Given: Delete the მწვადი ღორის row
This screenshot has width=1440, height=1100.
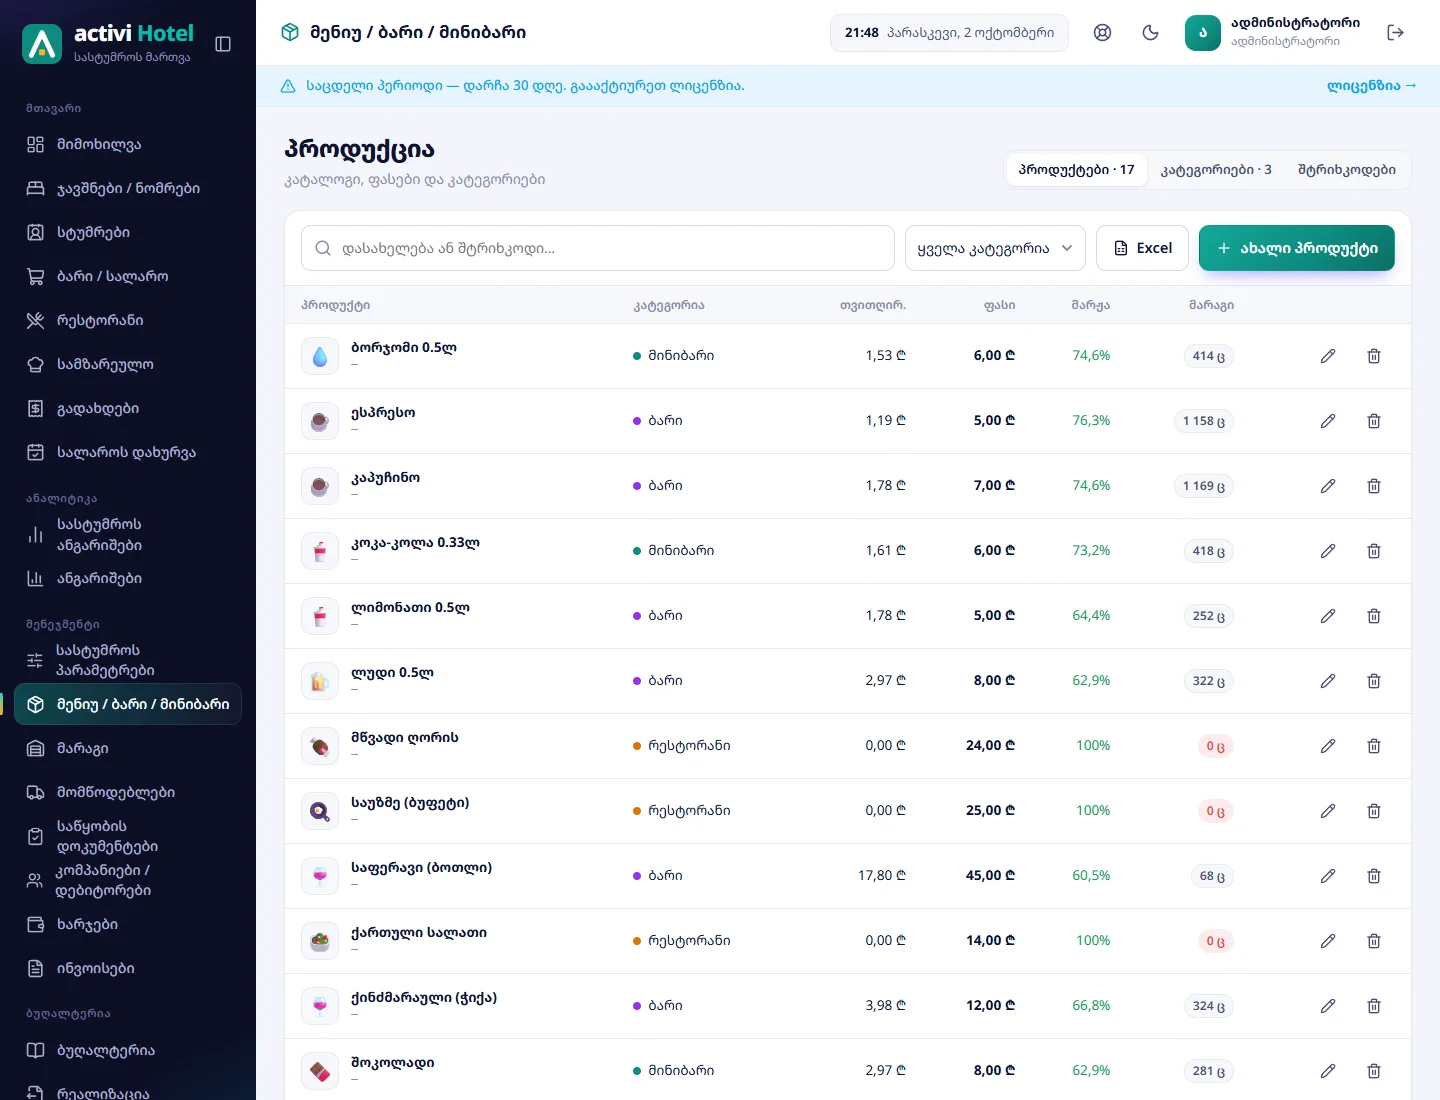Looking at the screenshot, I should pyautogui.click(x=1374, y=746).
